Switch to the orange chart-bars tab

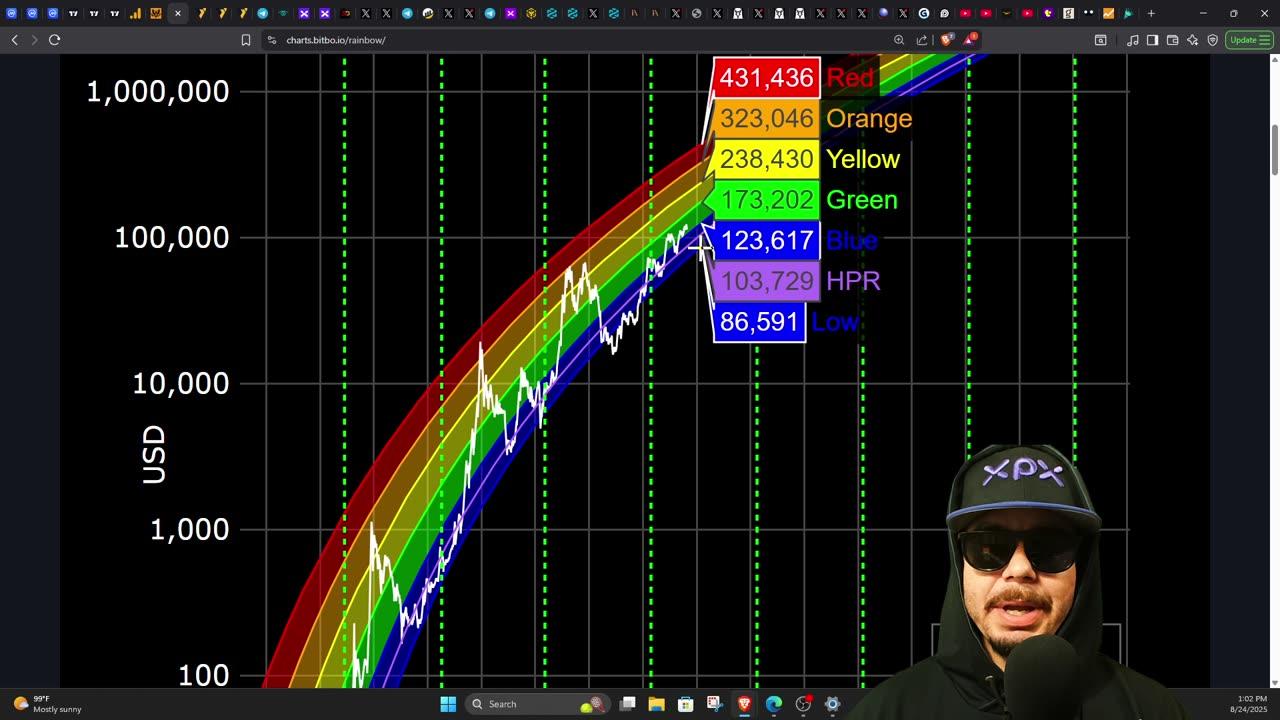135,13
